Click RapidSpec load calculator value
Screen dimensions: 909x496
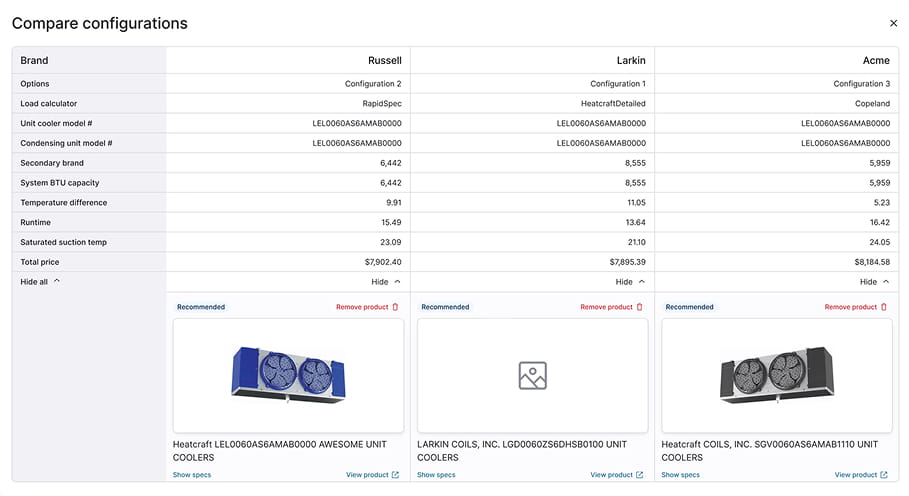[x=382, y=103]
